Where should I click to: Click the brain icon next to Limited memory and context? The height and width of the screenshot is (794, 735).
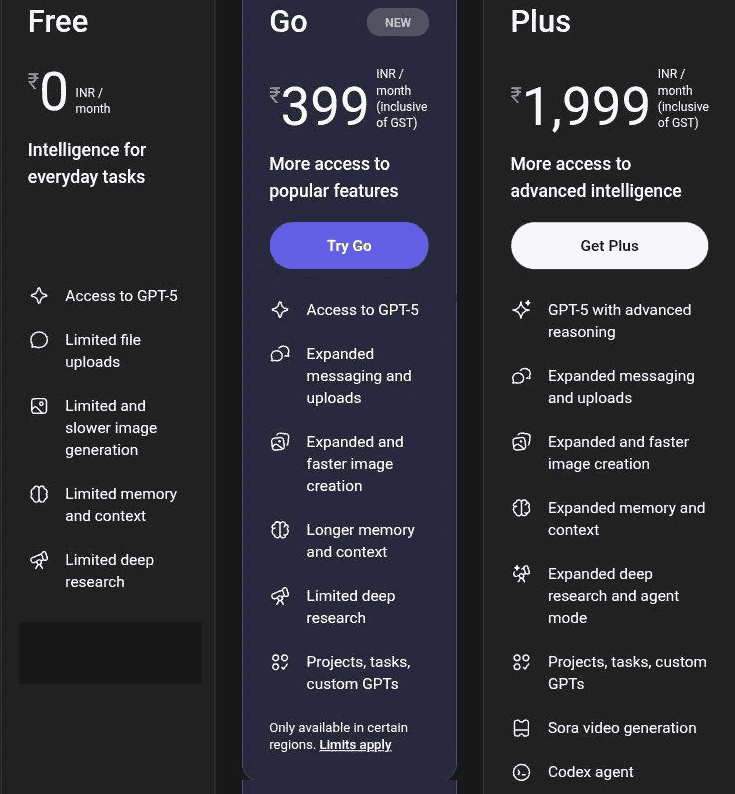(x=39, y=494)
